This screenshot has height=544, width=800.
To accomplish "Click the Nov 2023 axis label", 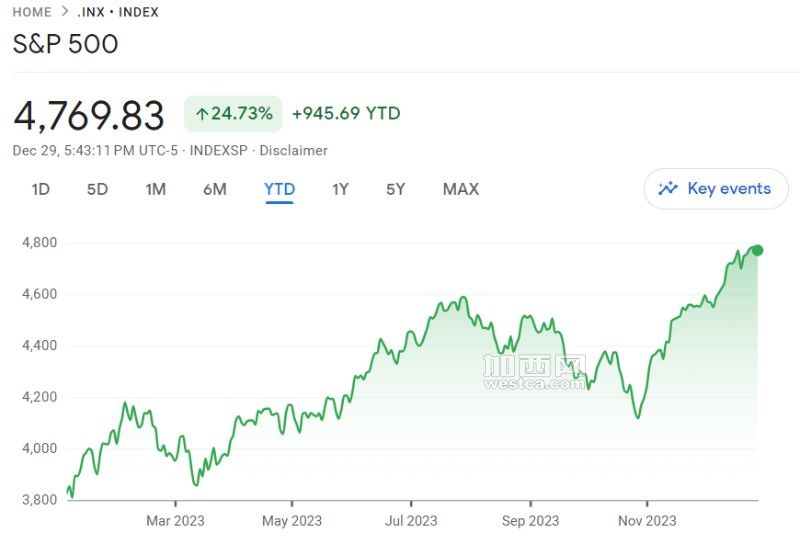I will pos(647,520).
